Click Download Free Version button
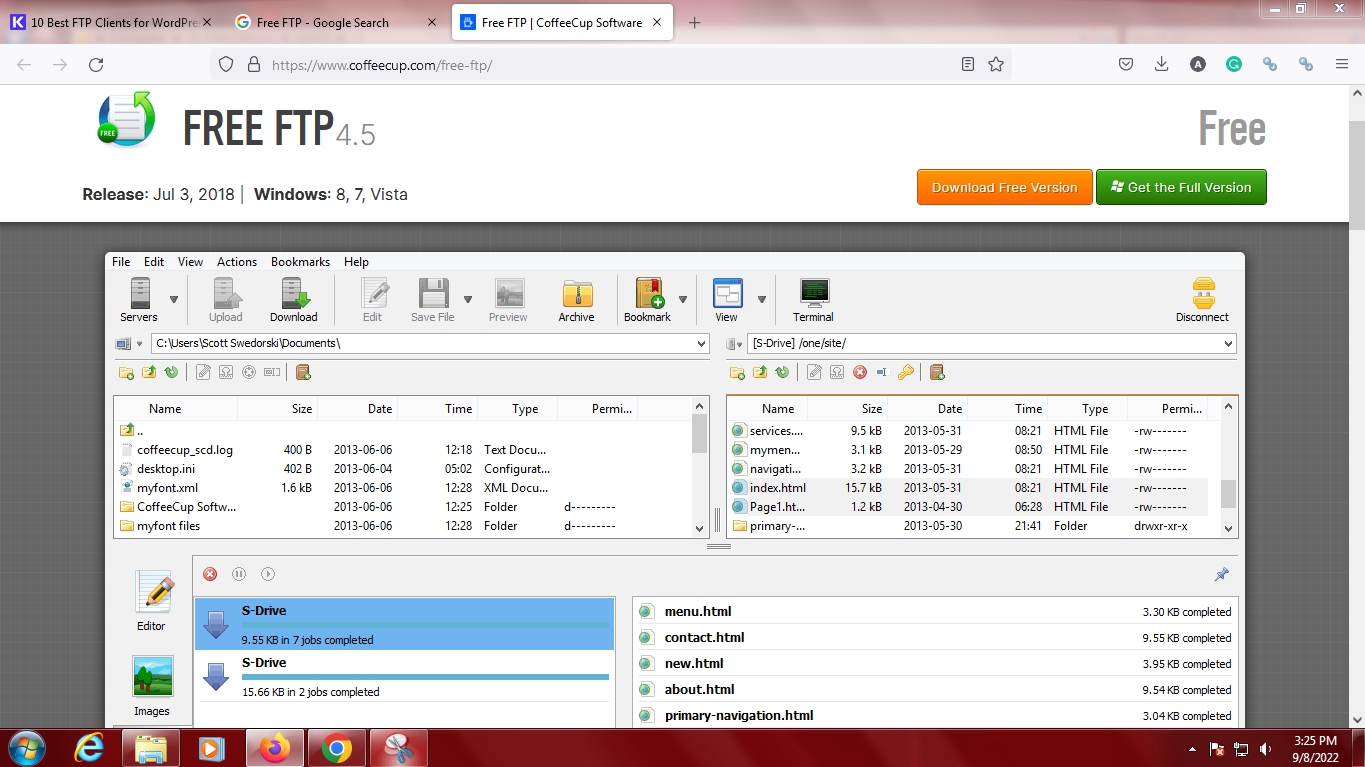 [x=1005, y=187]
